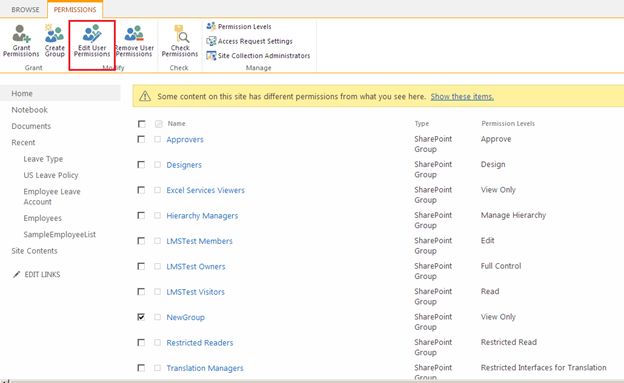Screen dimensions: 624x383
Task: Toggle the select-all checkbox beside Name
Action: coord(141,124)
